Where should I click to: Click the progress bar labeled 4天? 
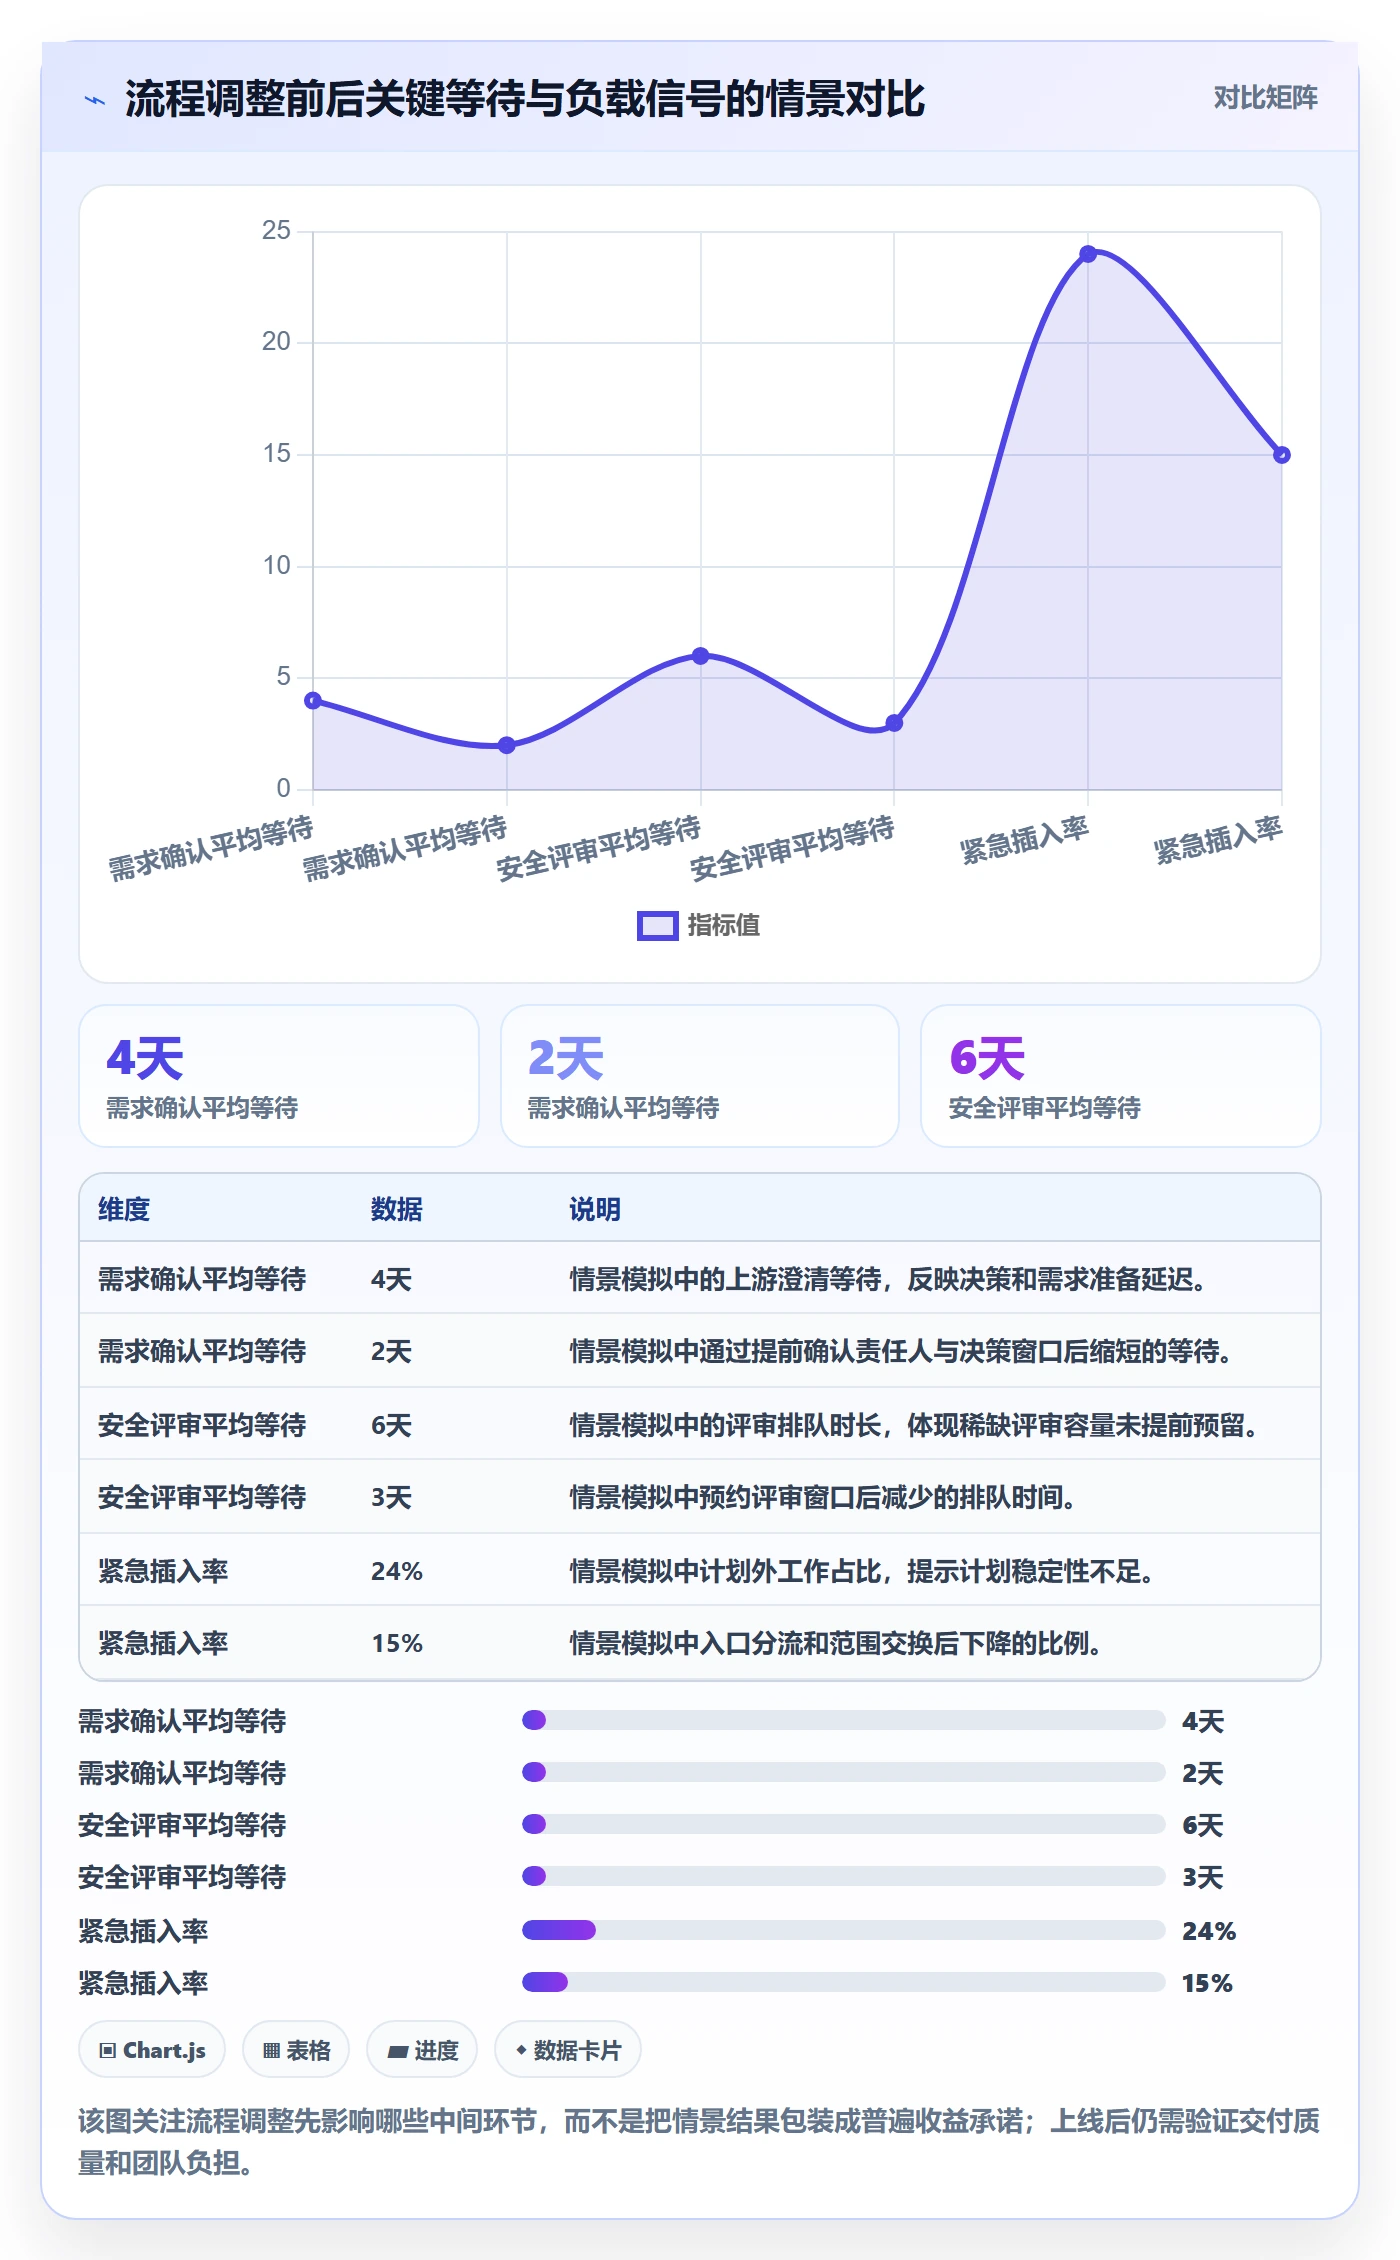click(844, 1720)
